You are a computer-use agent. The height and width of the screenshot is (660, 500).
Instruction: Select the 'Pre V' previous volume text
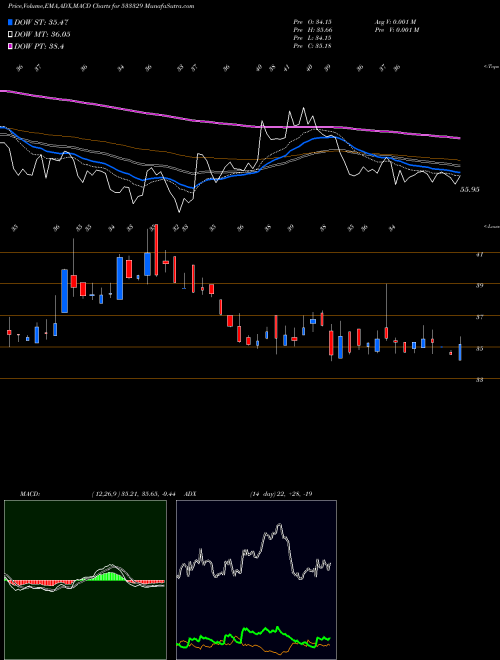tap(396, 30)
